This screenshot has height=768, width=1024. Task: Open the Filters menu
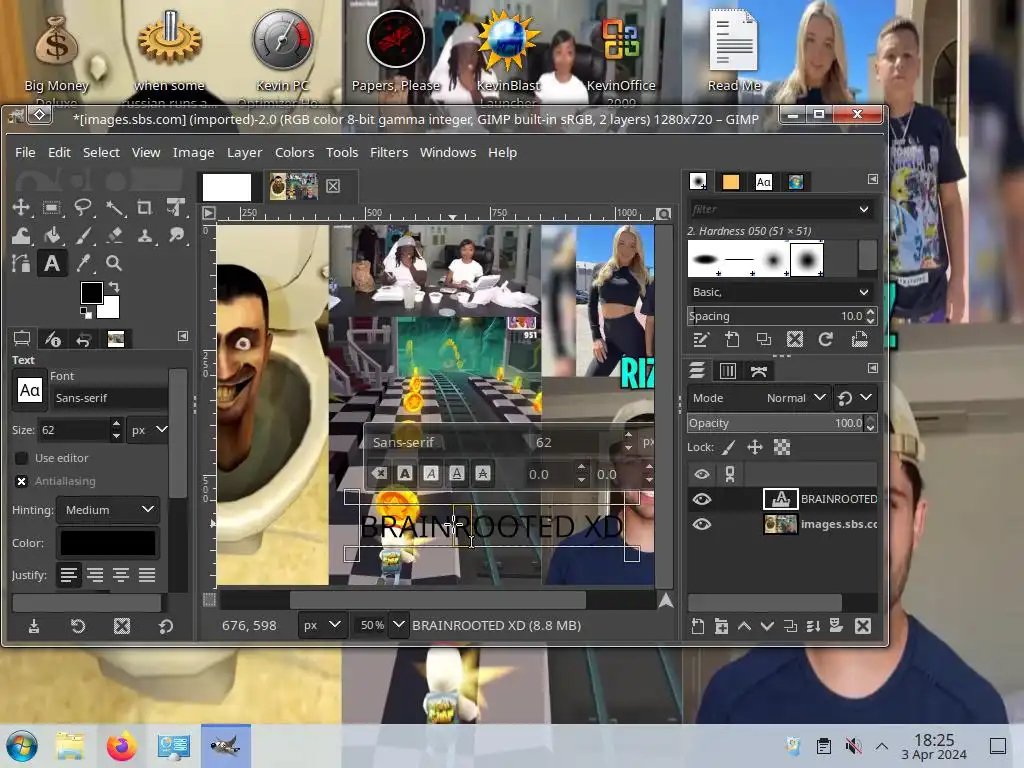389,152
